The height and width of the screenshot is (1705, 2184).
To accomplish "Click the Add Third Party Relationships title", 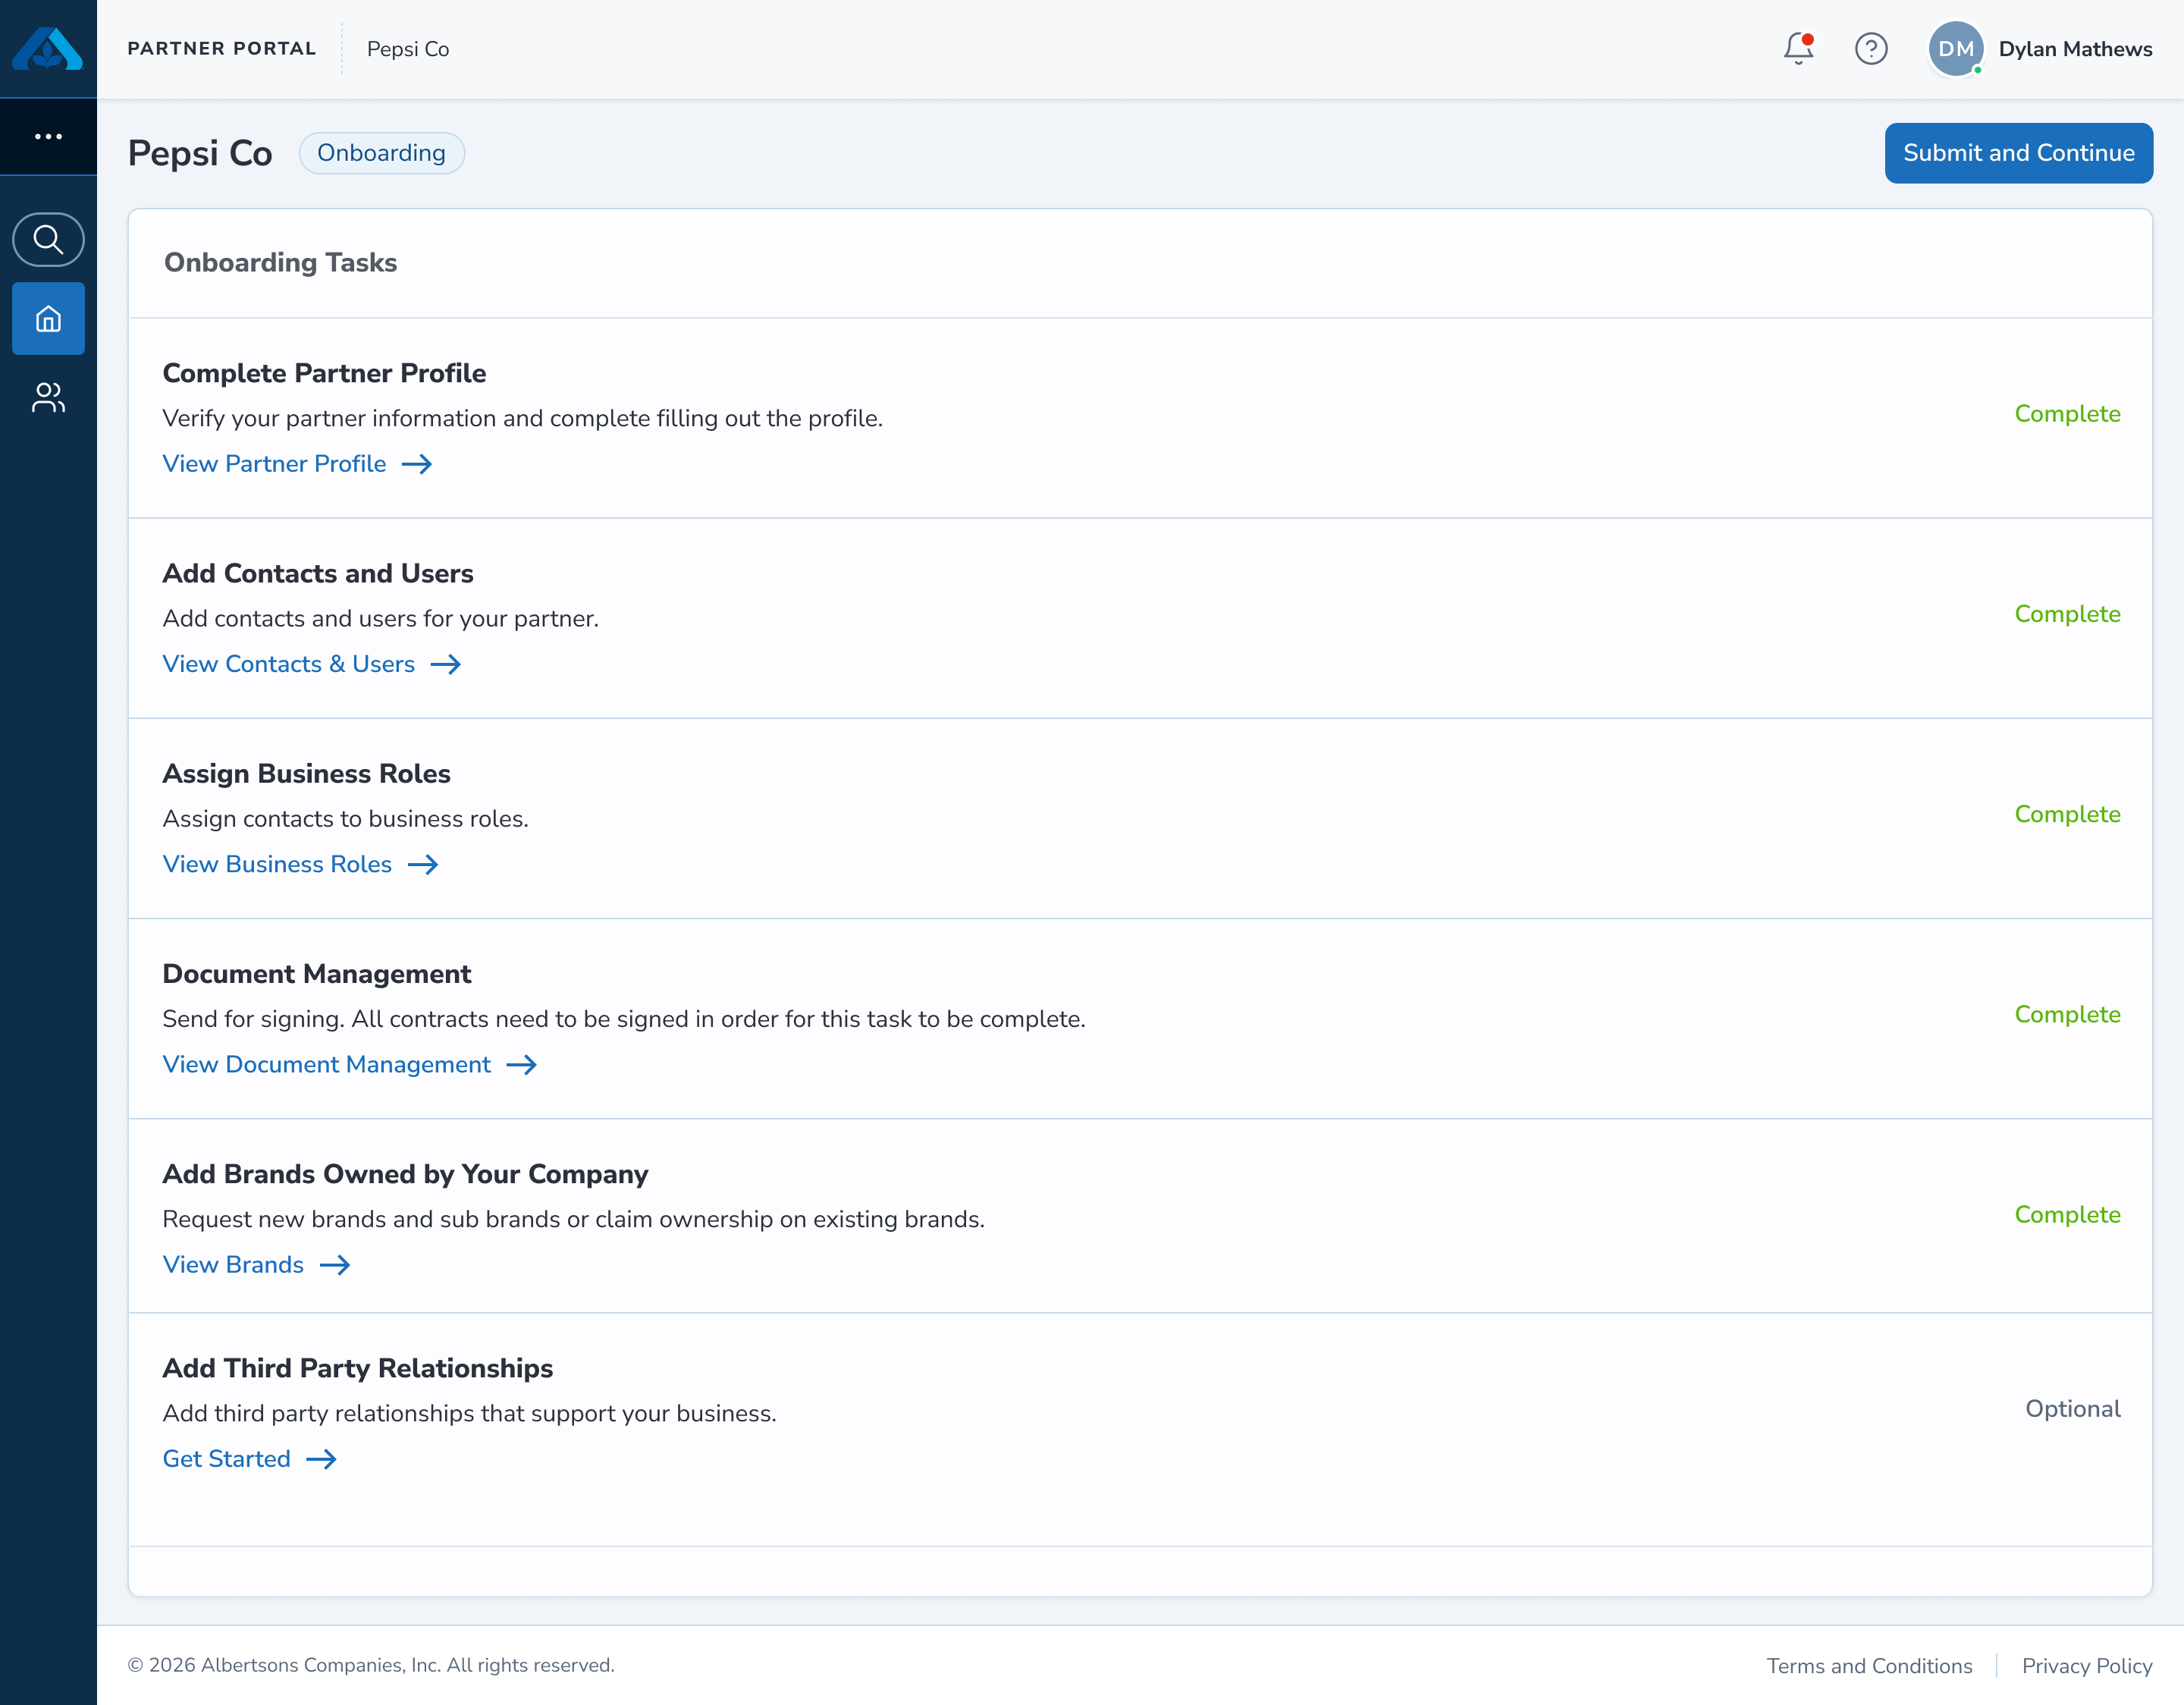I will tap(358, 1368).
